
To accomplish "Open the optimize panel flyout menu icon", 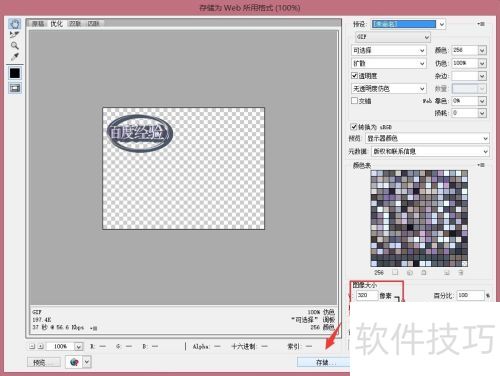I will click(x=481, y=24).
